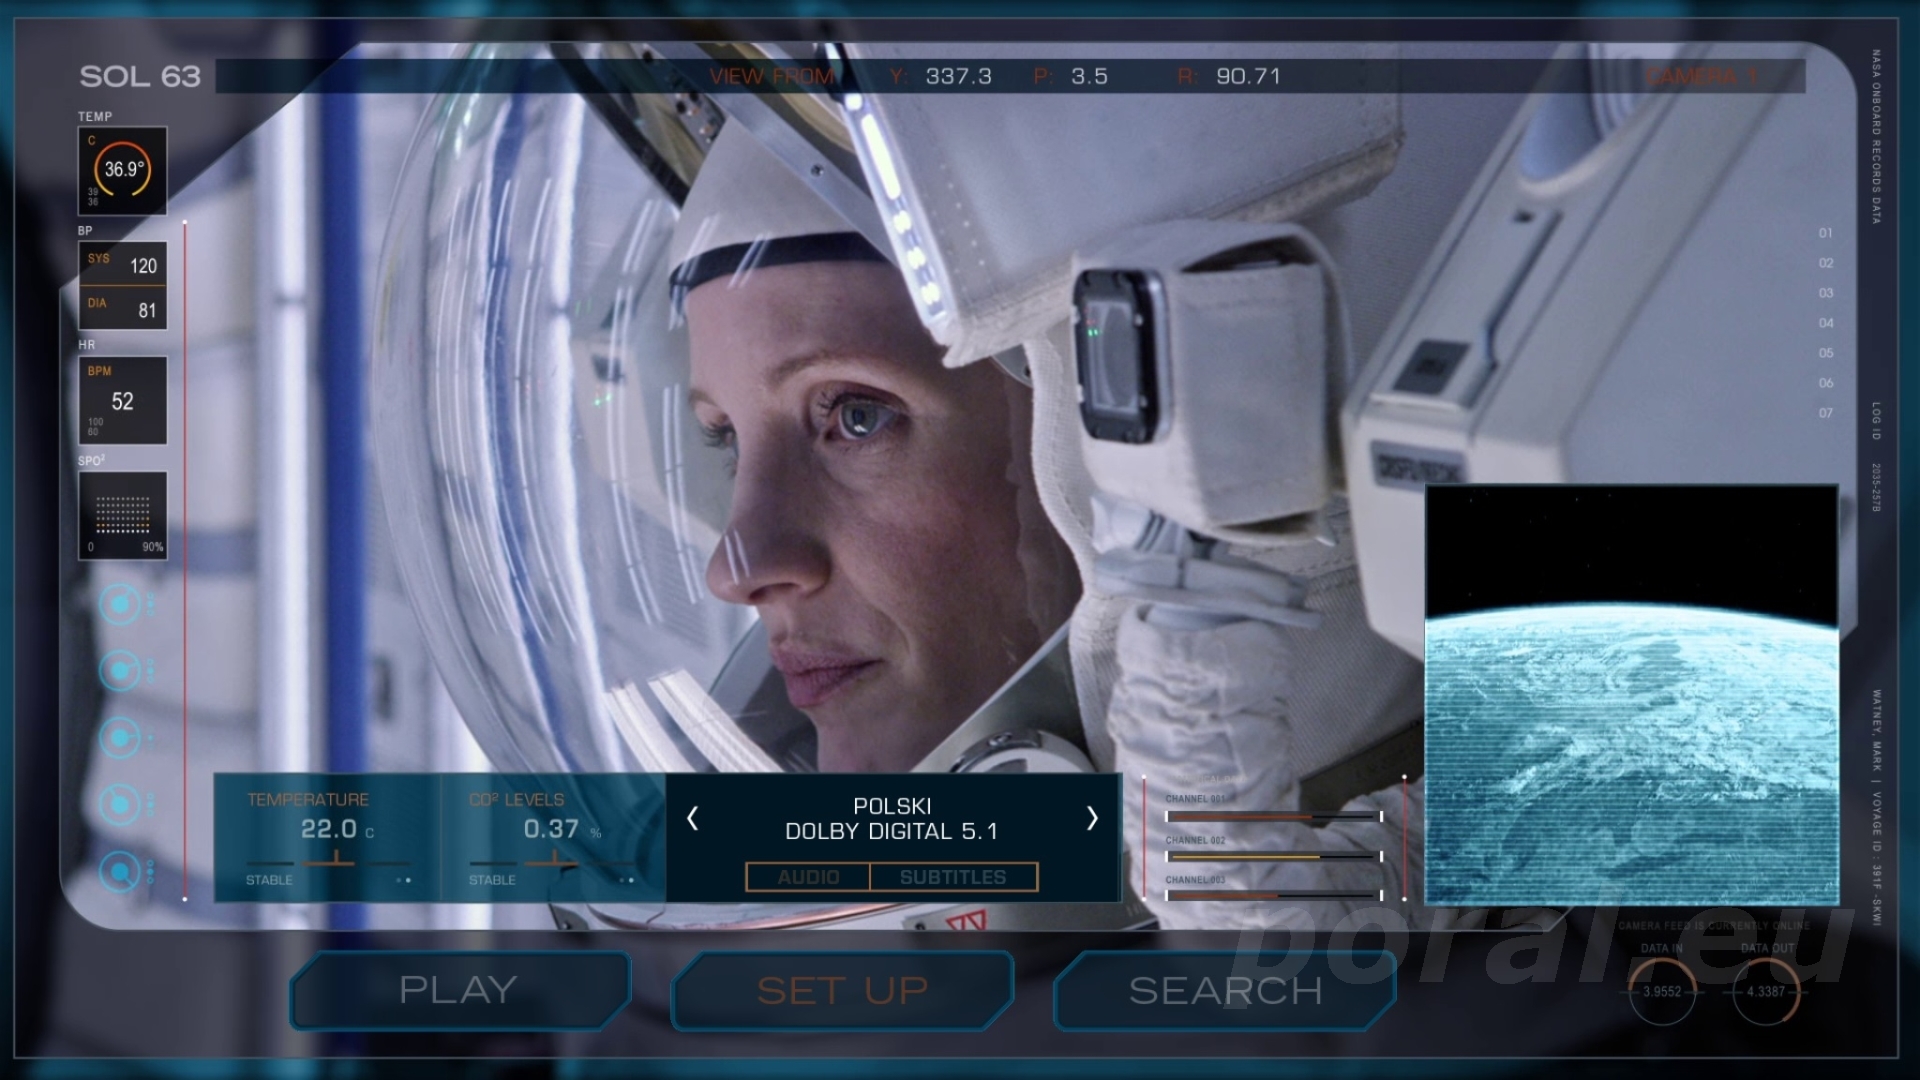Click the R value 90.71
1920x1080 pixels.
pyautogui.click(x=1248, y=77)
